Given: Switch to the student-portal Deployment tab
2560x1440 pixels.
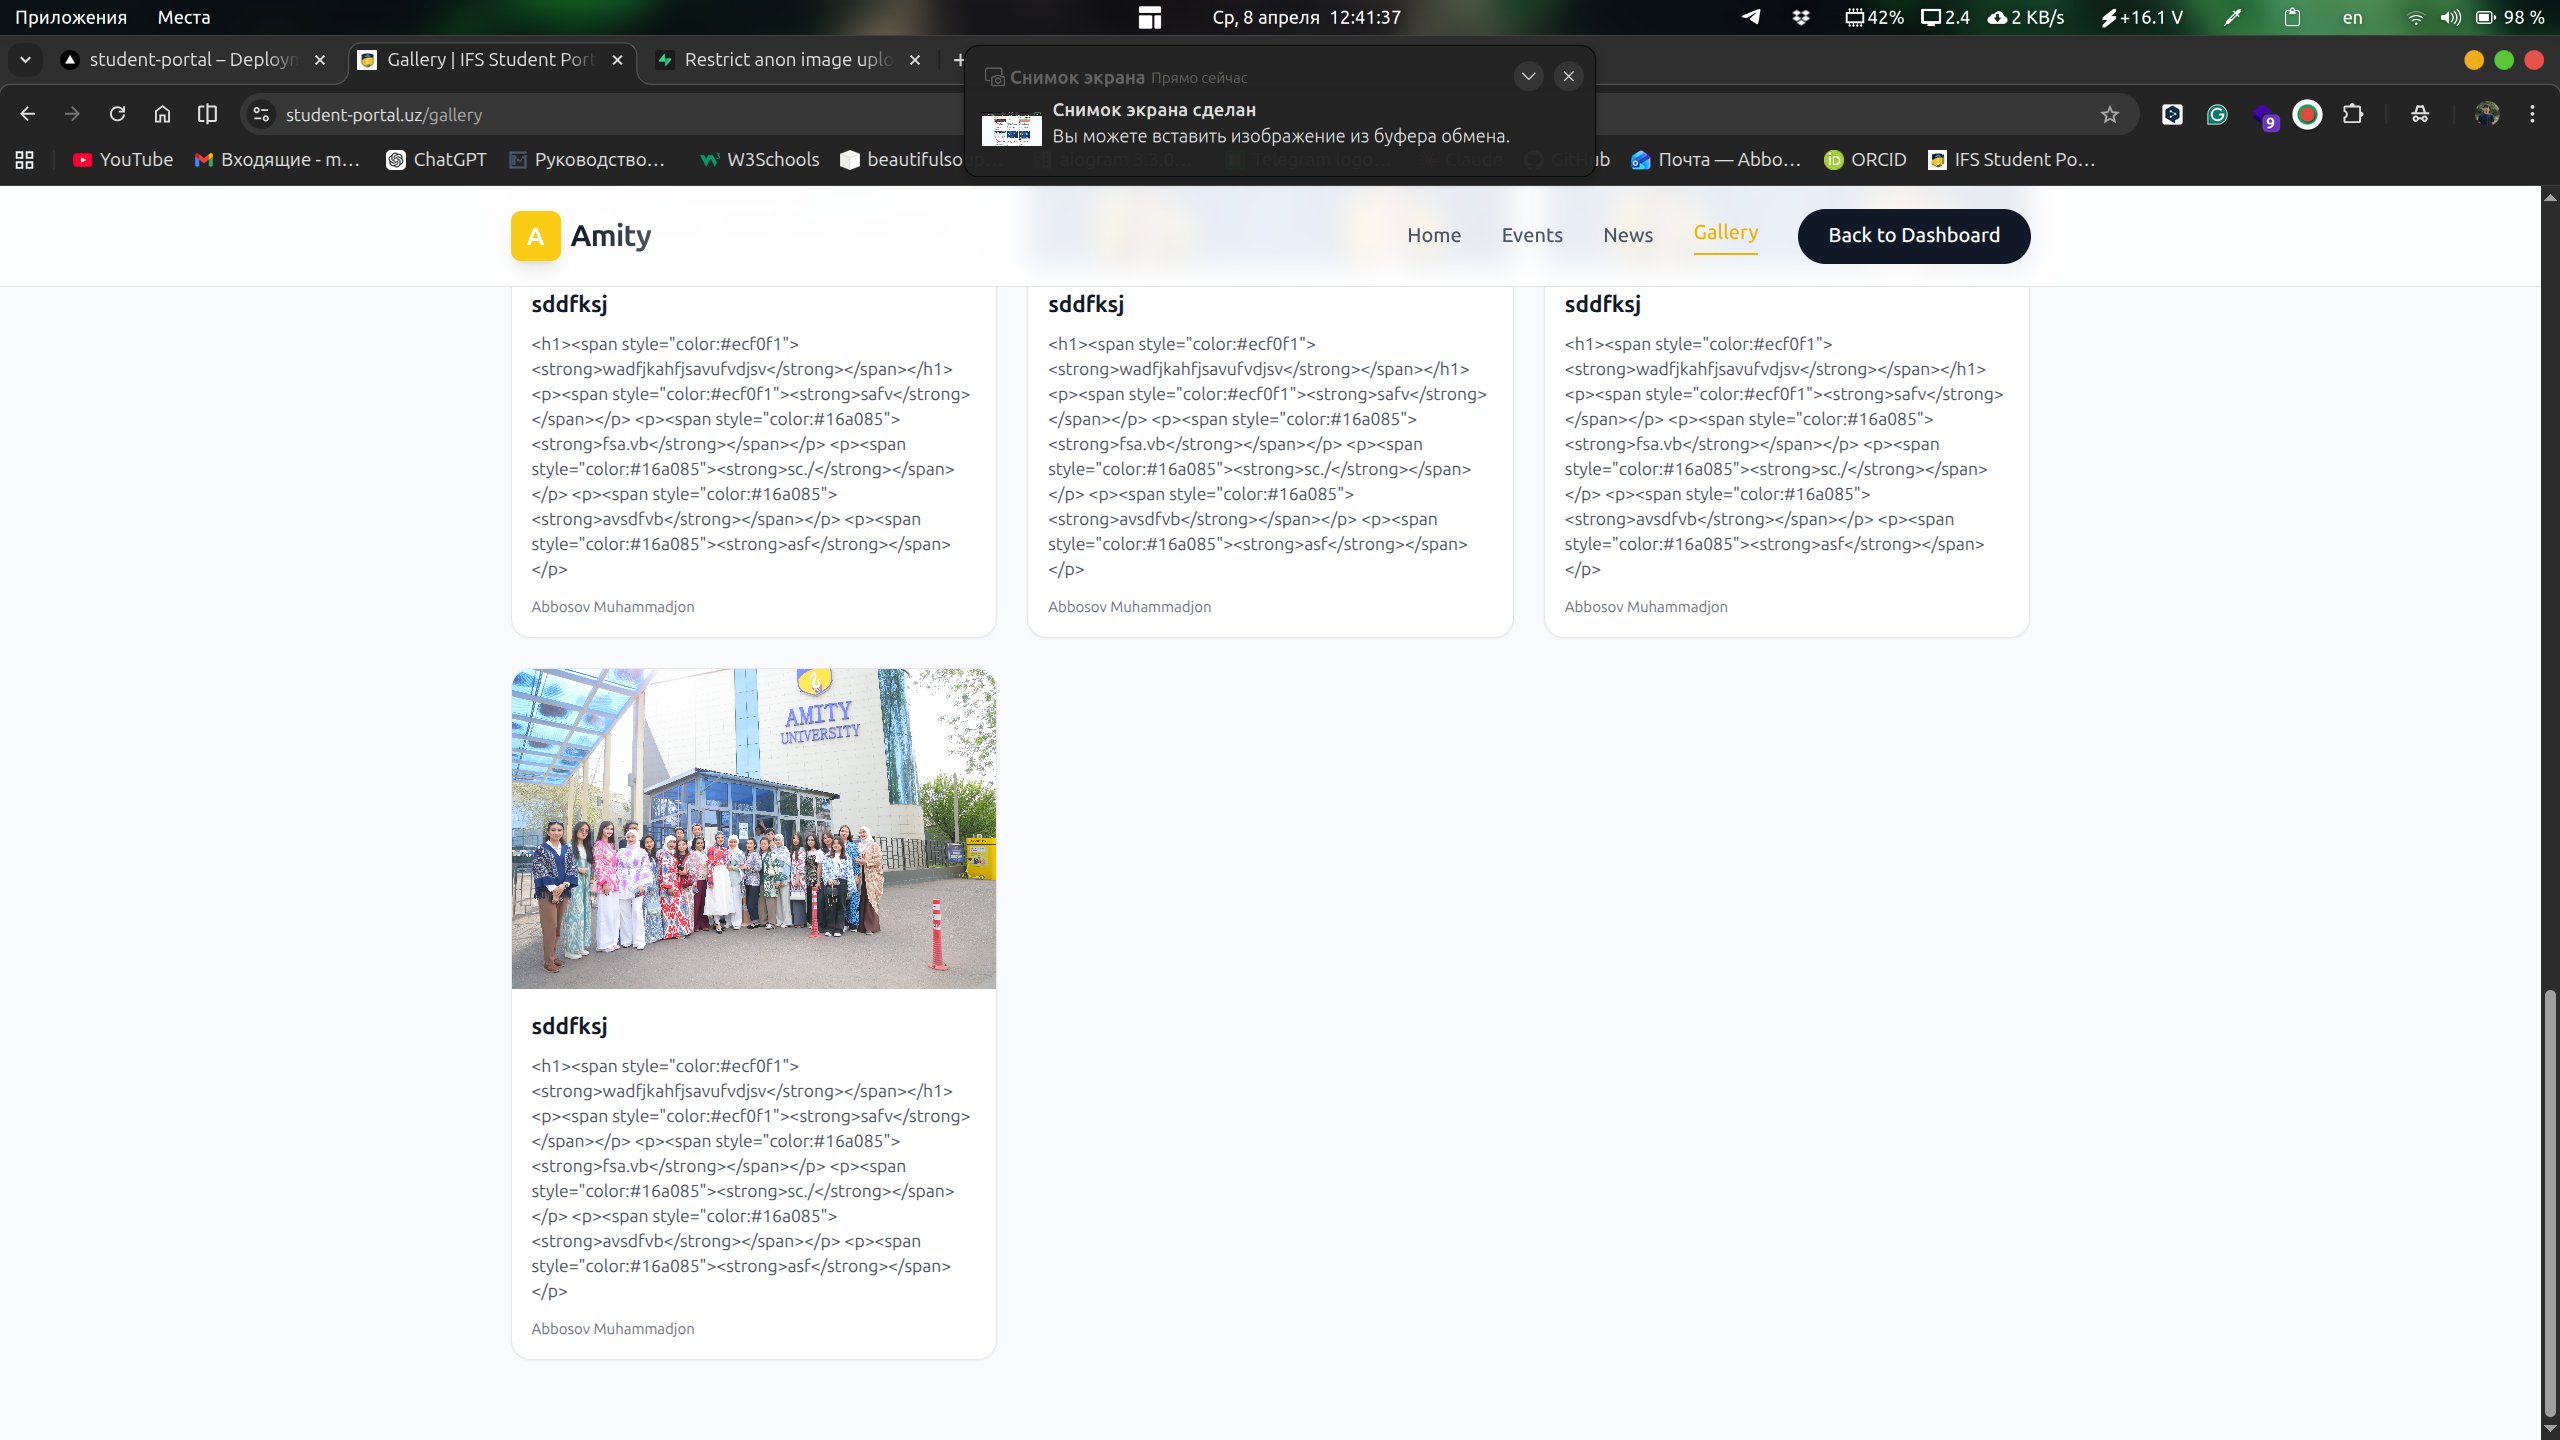Looking at the screenshot, I should [x=190, y=60].
